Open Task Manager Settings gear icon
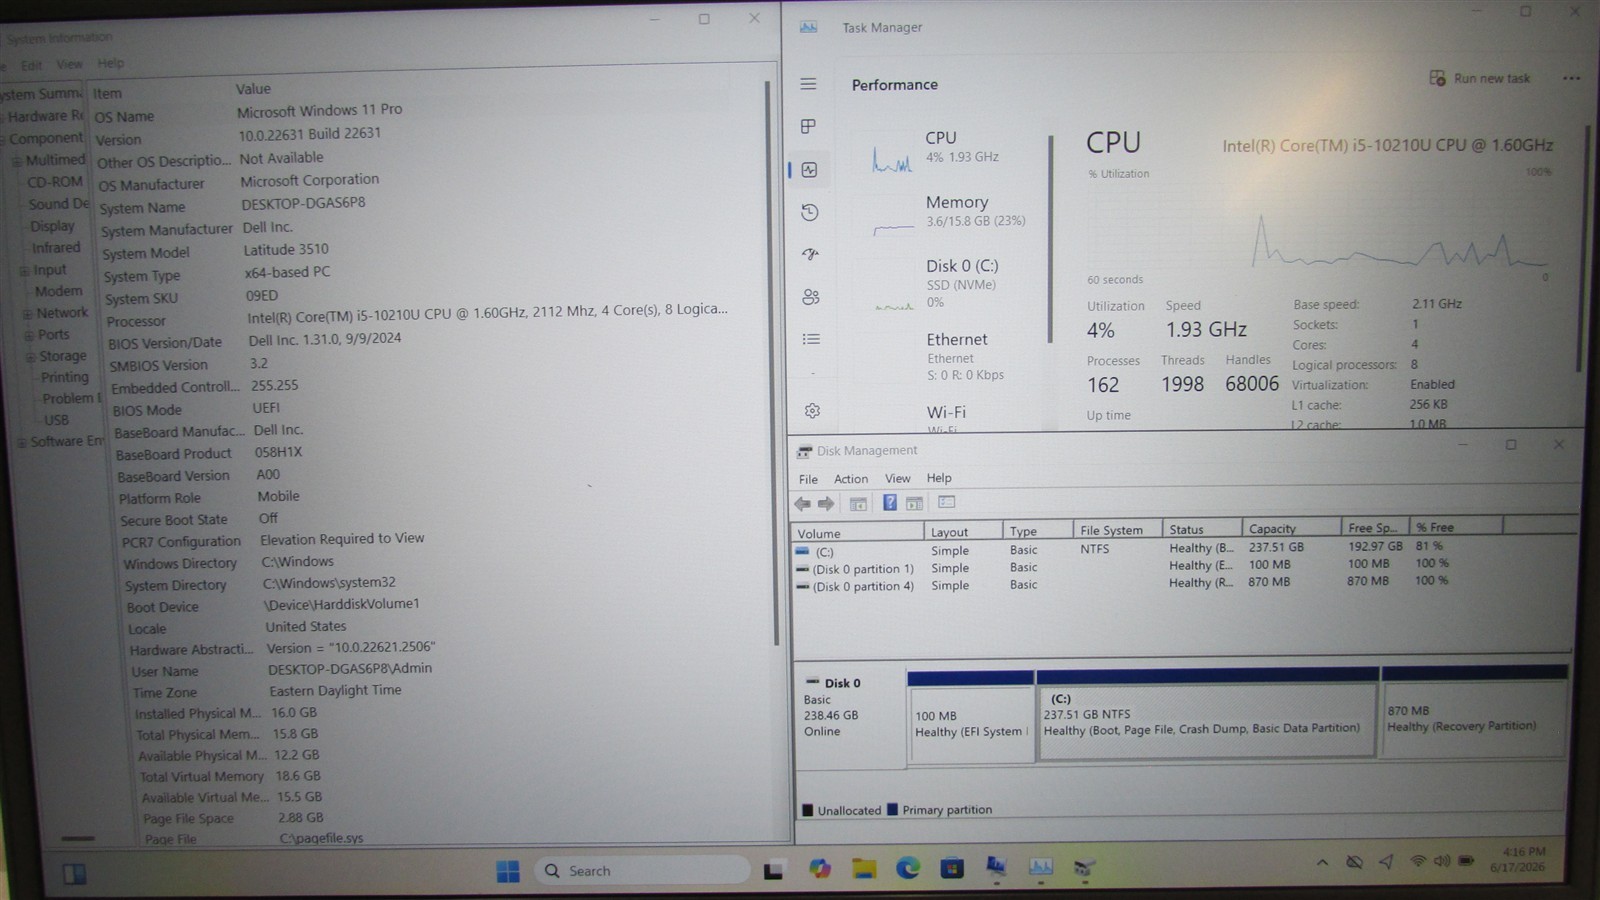1600x900 pixels. coord(812,411)
